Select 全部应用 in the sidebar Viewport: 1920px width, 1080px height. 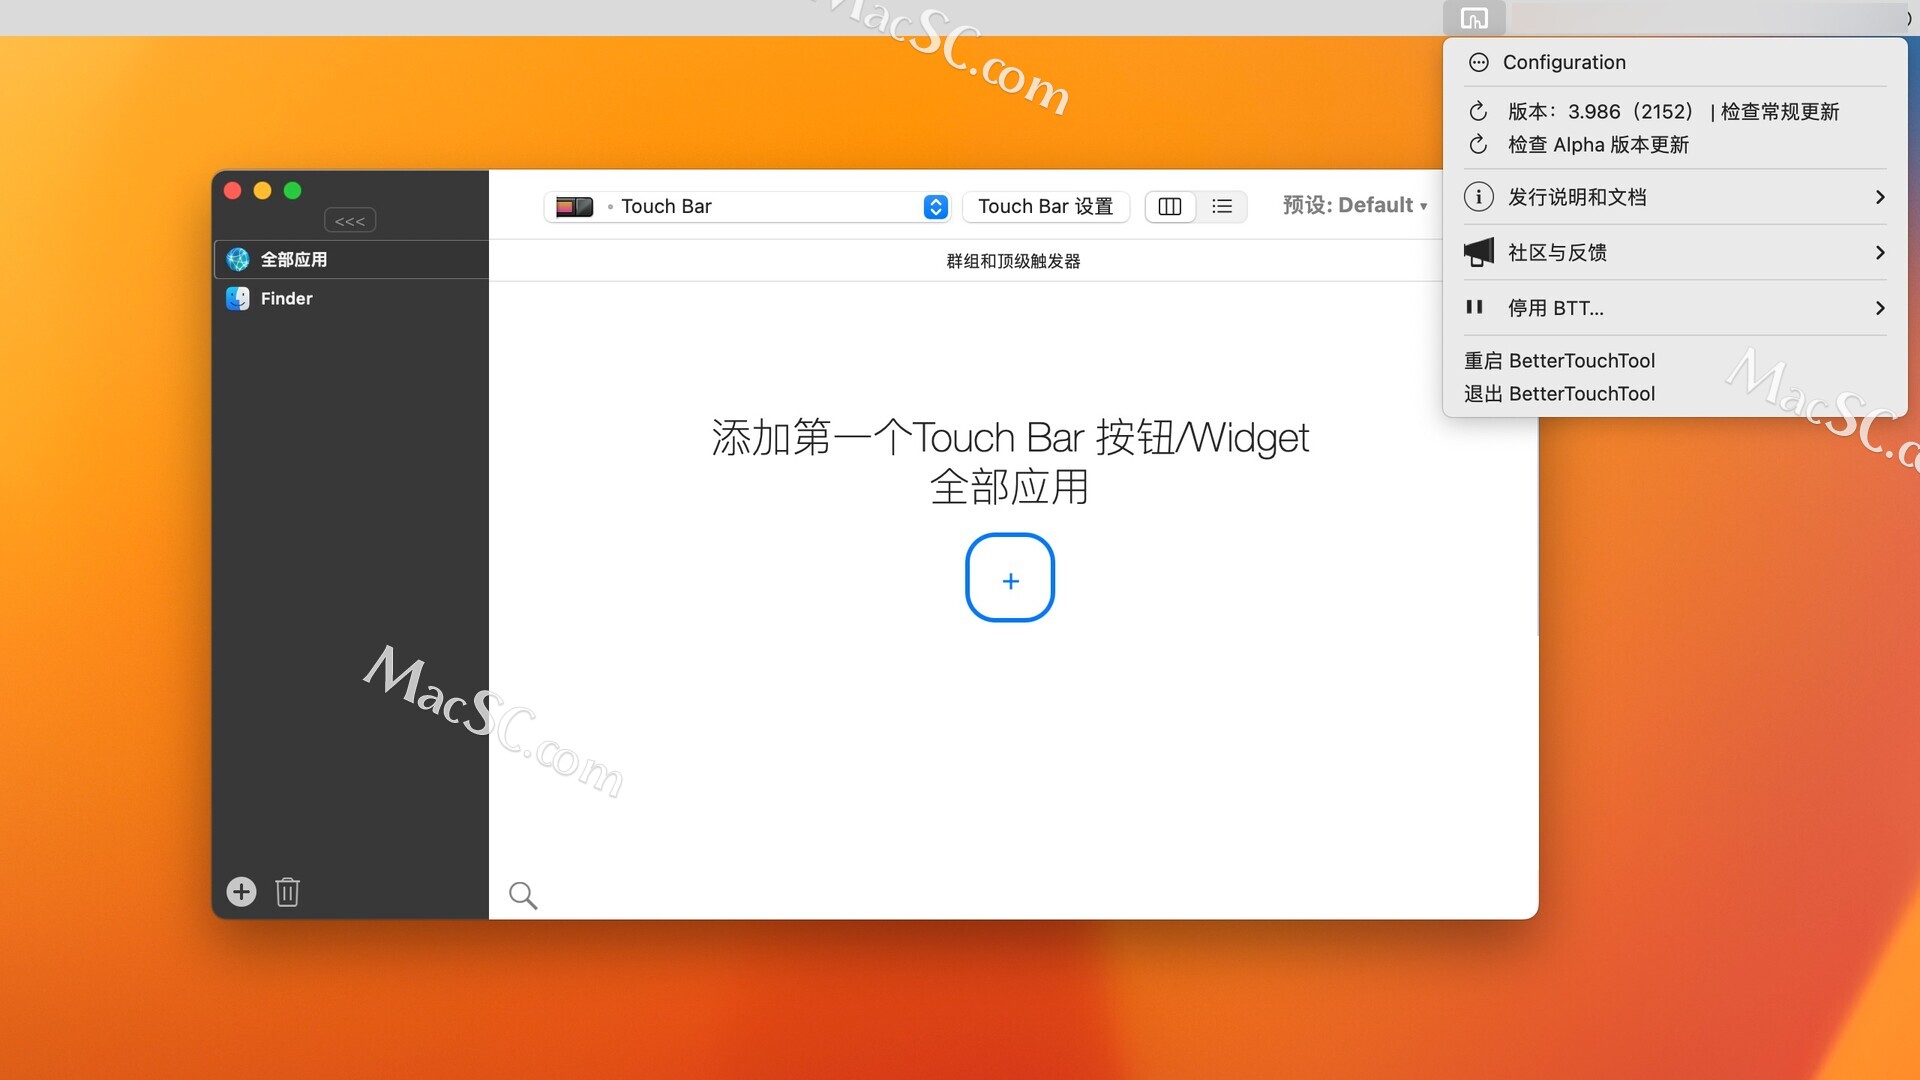pyautogui.click(x=351, y=259)
